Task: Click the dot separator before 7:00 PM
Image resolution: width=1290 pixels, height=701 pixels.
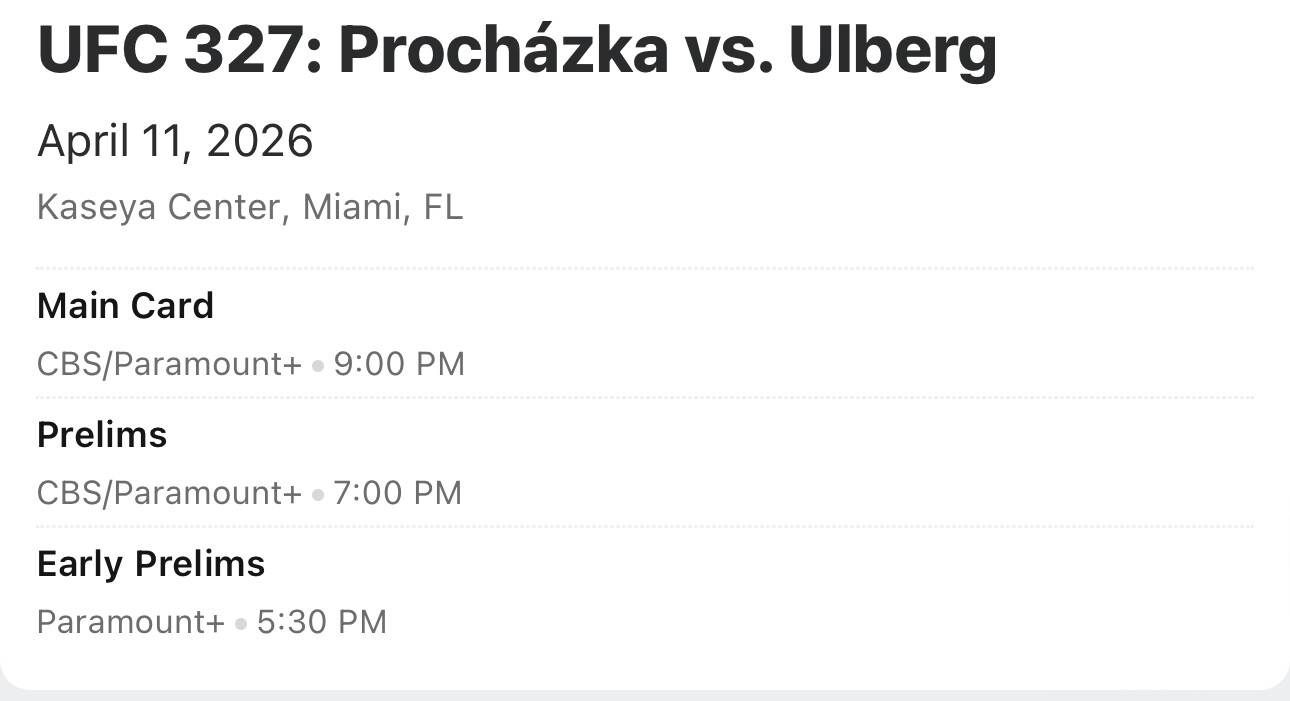Action: [318, 494]
